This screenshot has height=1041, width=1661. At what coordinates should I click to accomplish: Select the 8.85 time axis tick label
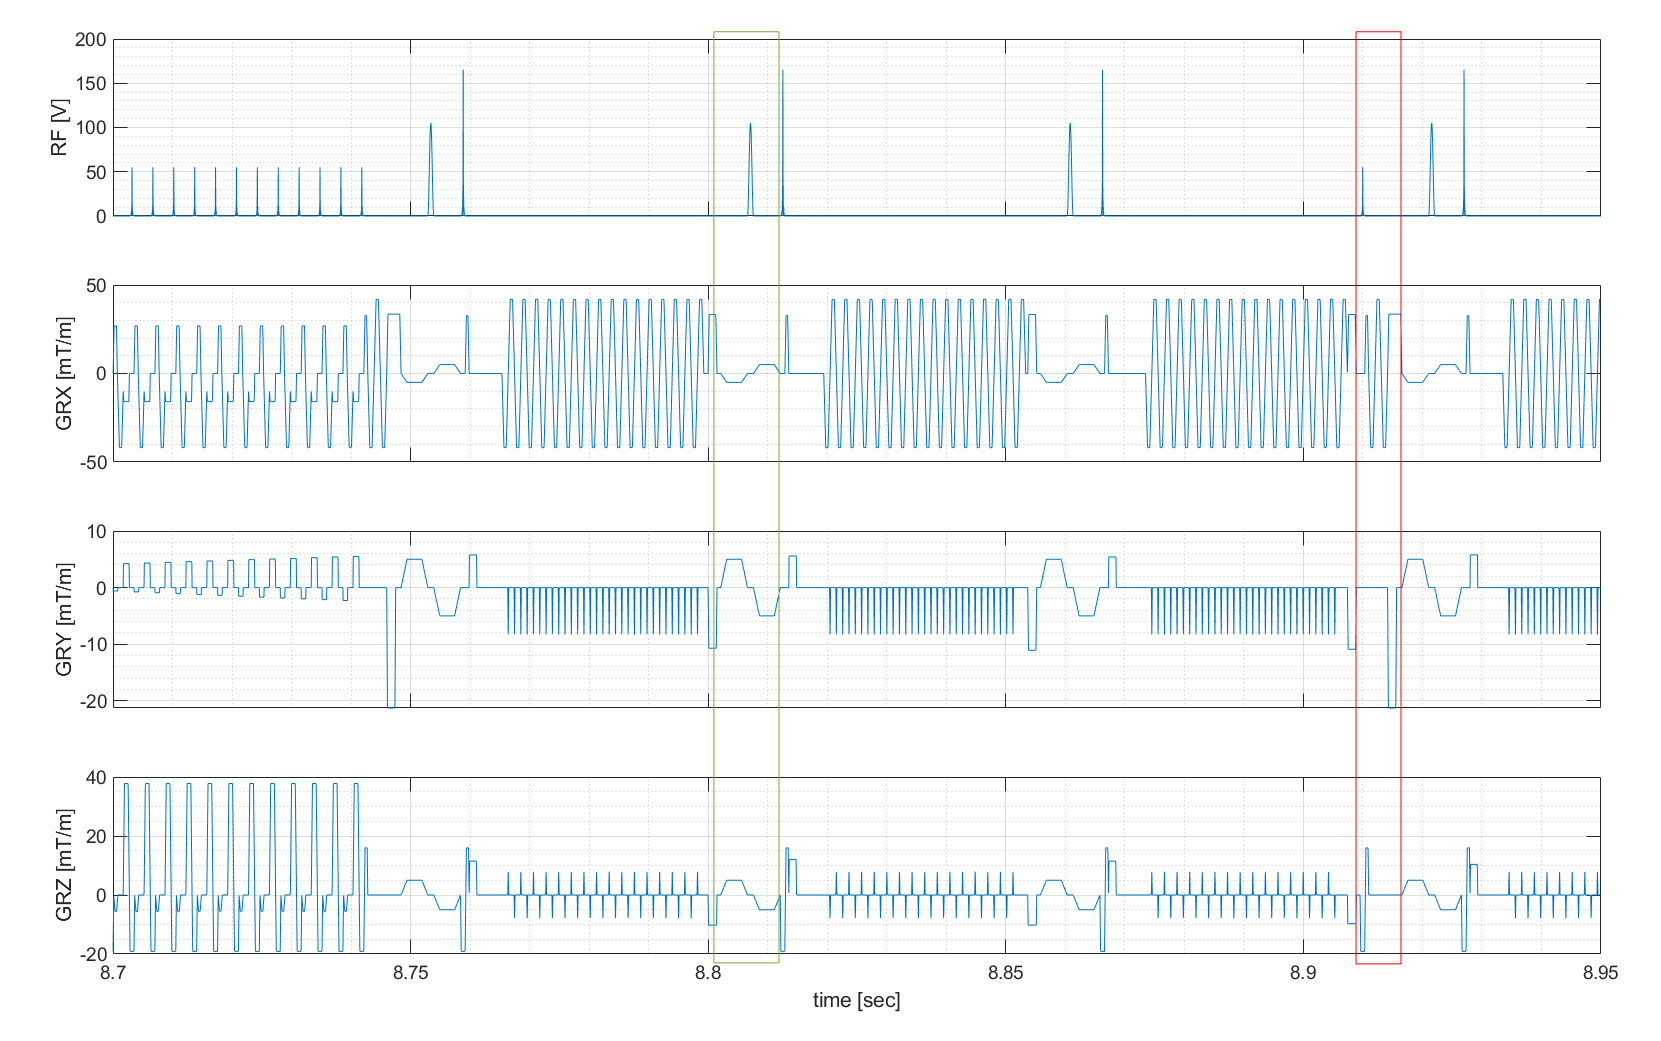point(1005,973)
